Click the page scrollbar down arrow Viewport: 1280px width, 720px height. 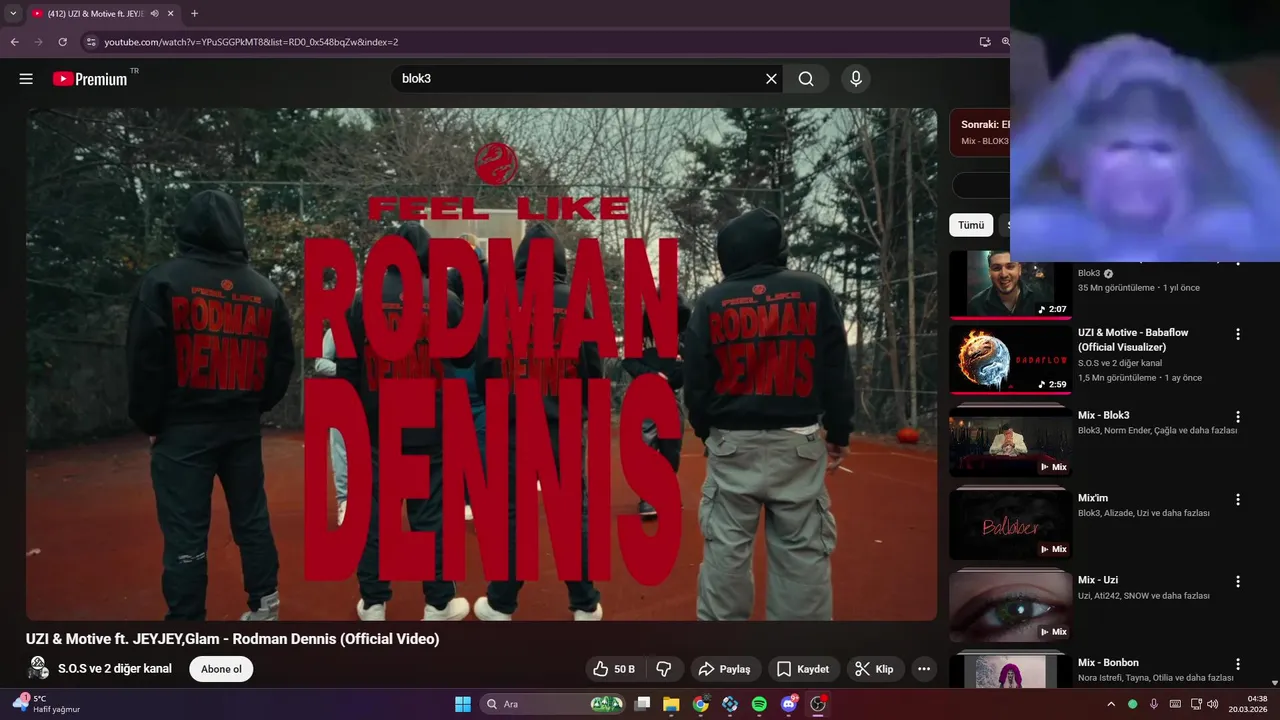1274,683
